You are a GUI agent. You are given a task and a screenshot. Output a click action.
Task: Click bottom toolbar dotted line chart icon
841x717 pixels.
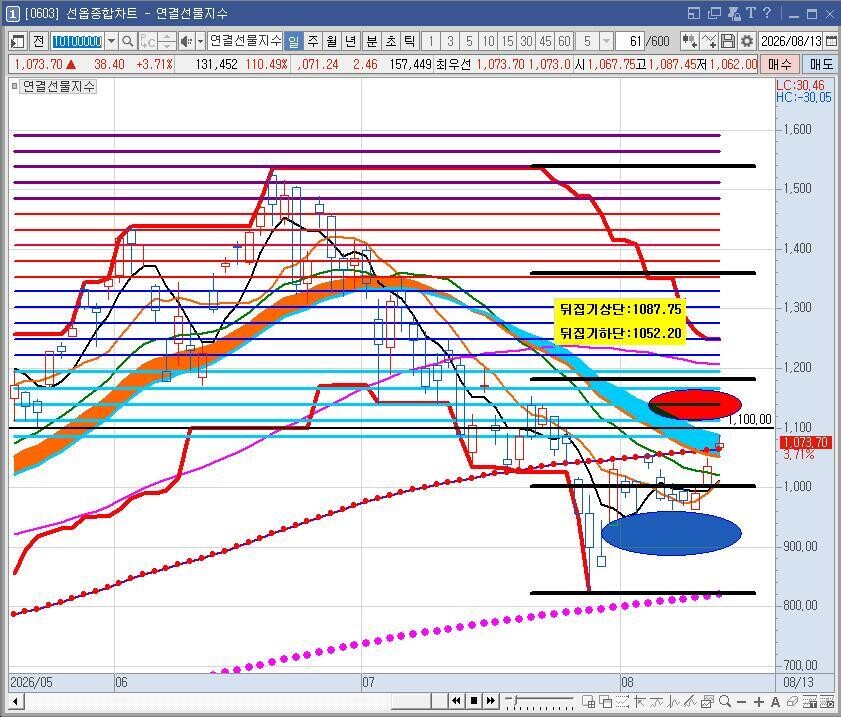(x=622, y=701)
